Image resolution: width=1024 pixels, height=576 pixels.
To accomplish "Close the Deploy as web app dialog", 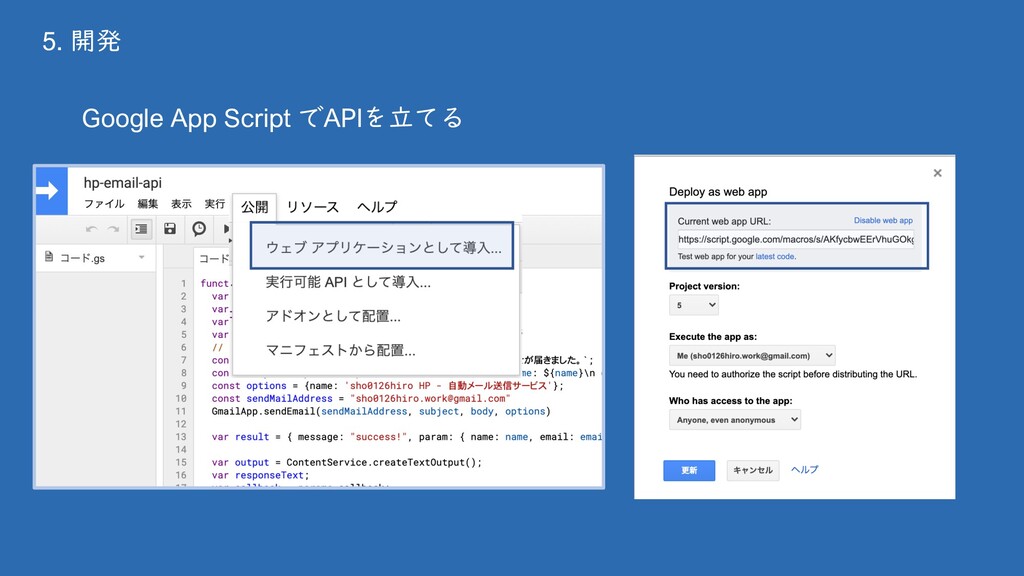I will click(x=937, y=173).
